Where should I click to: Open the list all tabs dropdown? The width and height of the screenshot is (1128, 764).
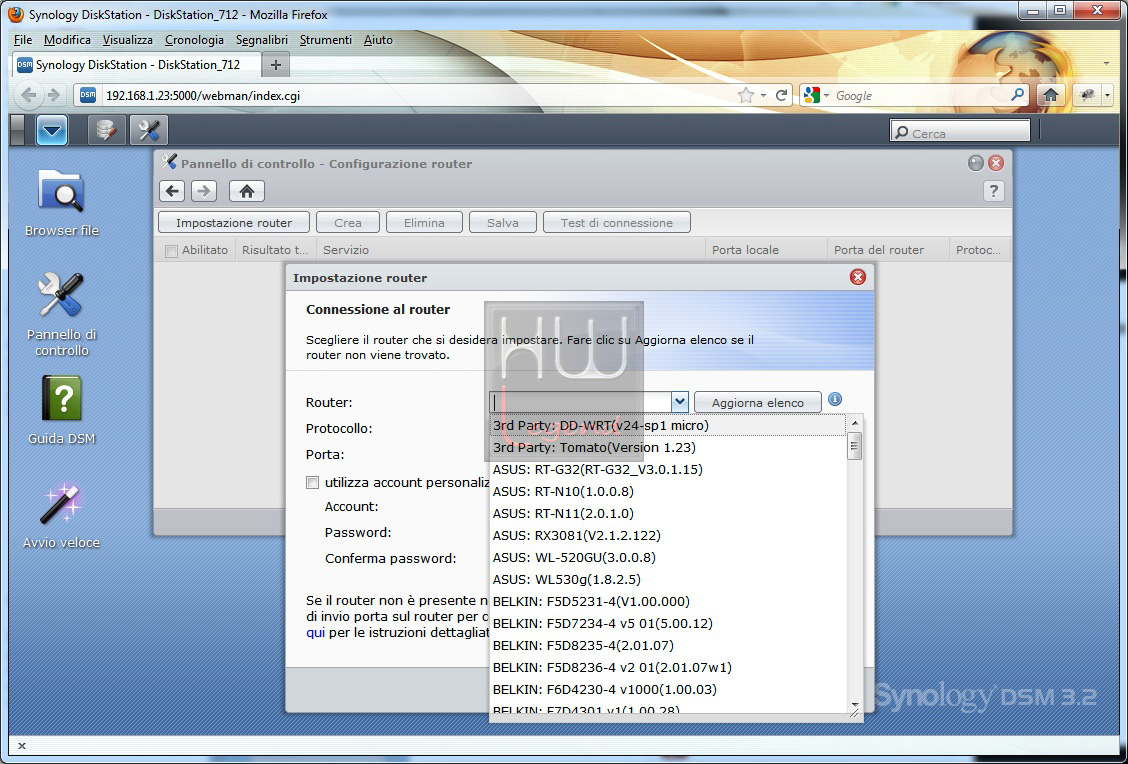[x=1106, y=64]
